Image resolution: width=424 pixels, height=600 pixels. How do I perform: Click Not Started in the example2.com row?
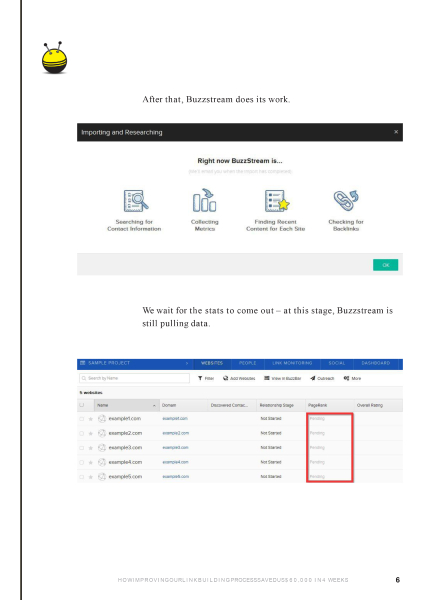point(271,433)
